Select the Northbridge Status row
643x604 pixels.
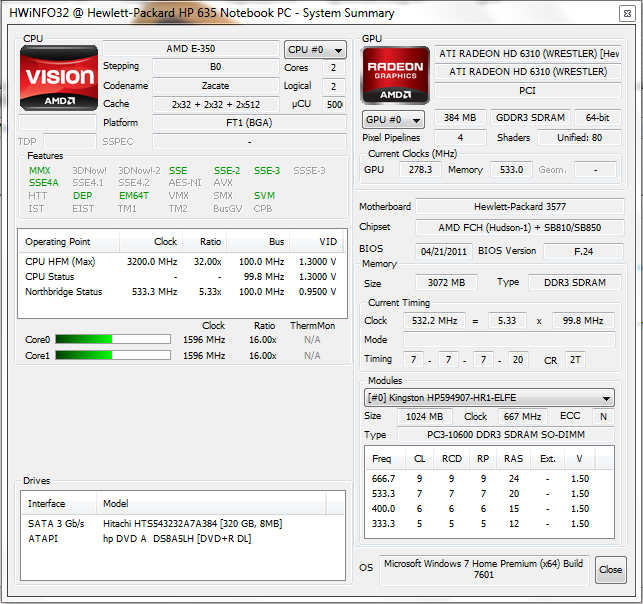tap(182, 292)
